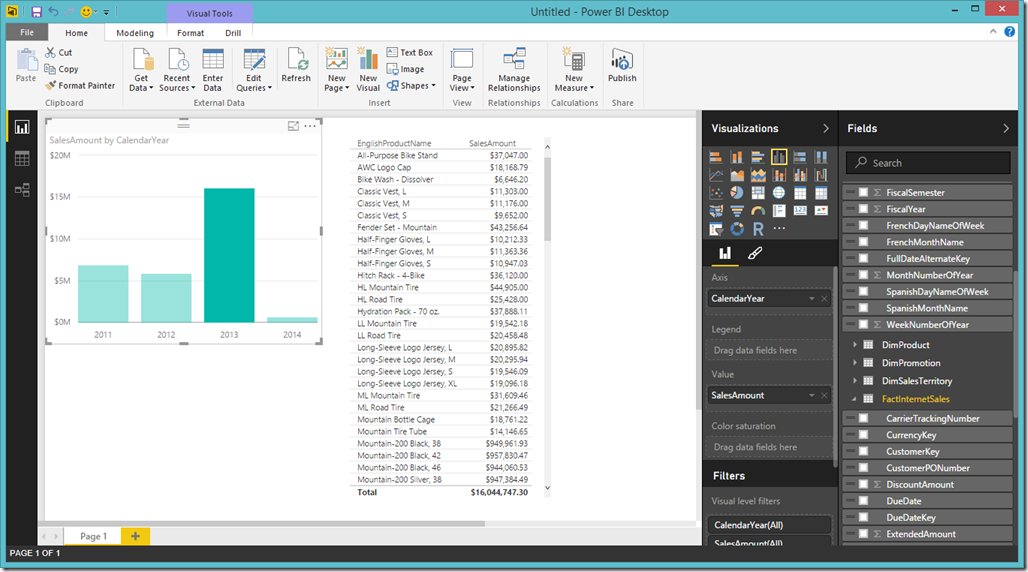Pick the line chart visualization icon
This screenshot has width=1028, height=572.
716,175
